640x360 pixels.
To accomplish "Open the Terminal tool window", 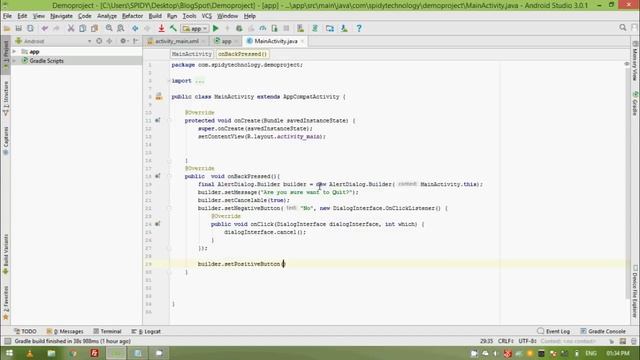I will tap(107, 331).
